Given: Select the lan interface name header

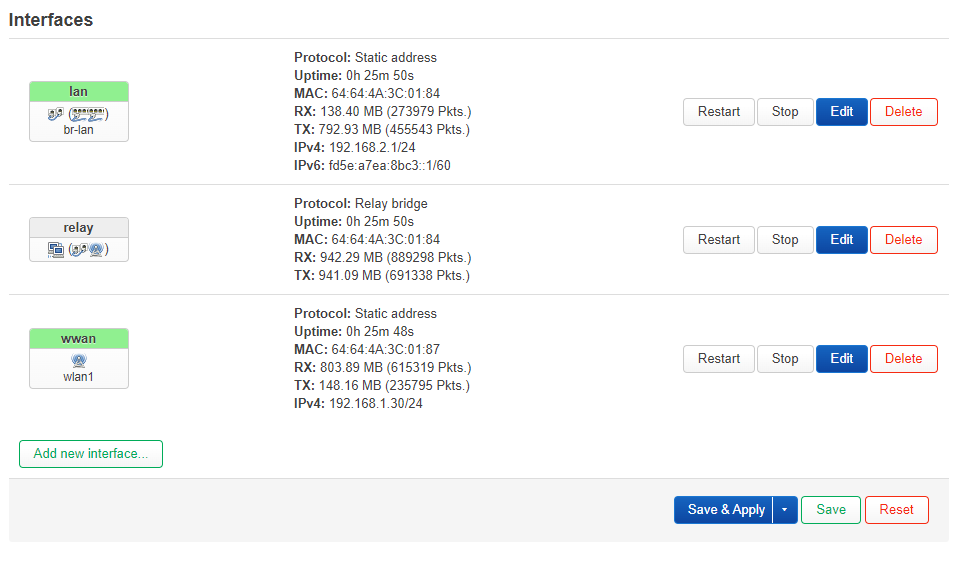Looking at the screenshot, I should coord(79,92).
